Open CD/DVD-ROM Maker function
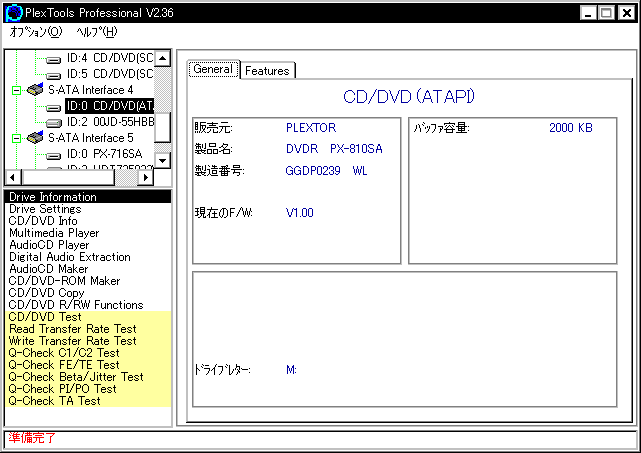The width and height of the screenshot is (641, 453). click(88, 281)
